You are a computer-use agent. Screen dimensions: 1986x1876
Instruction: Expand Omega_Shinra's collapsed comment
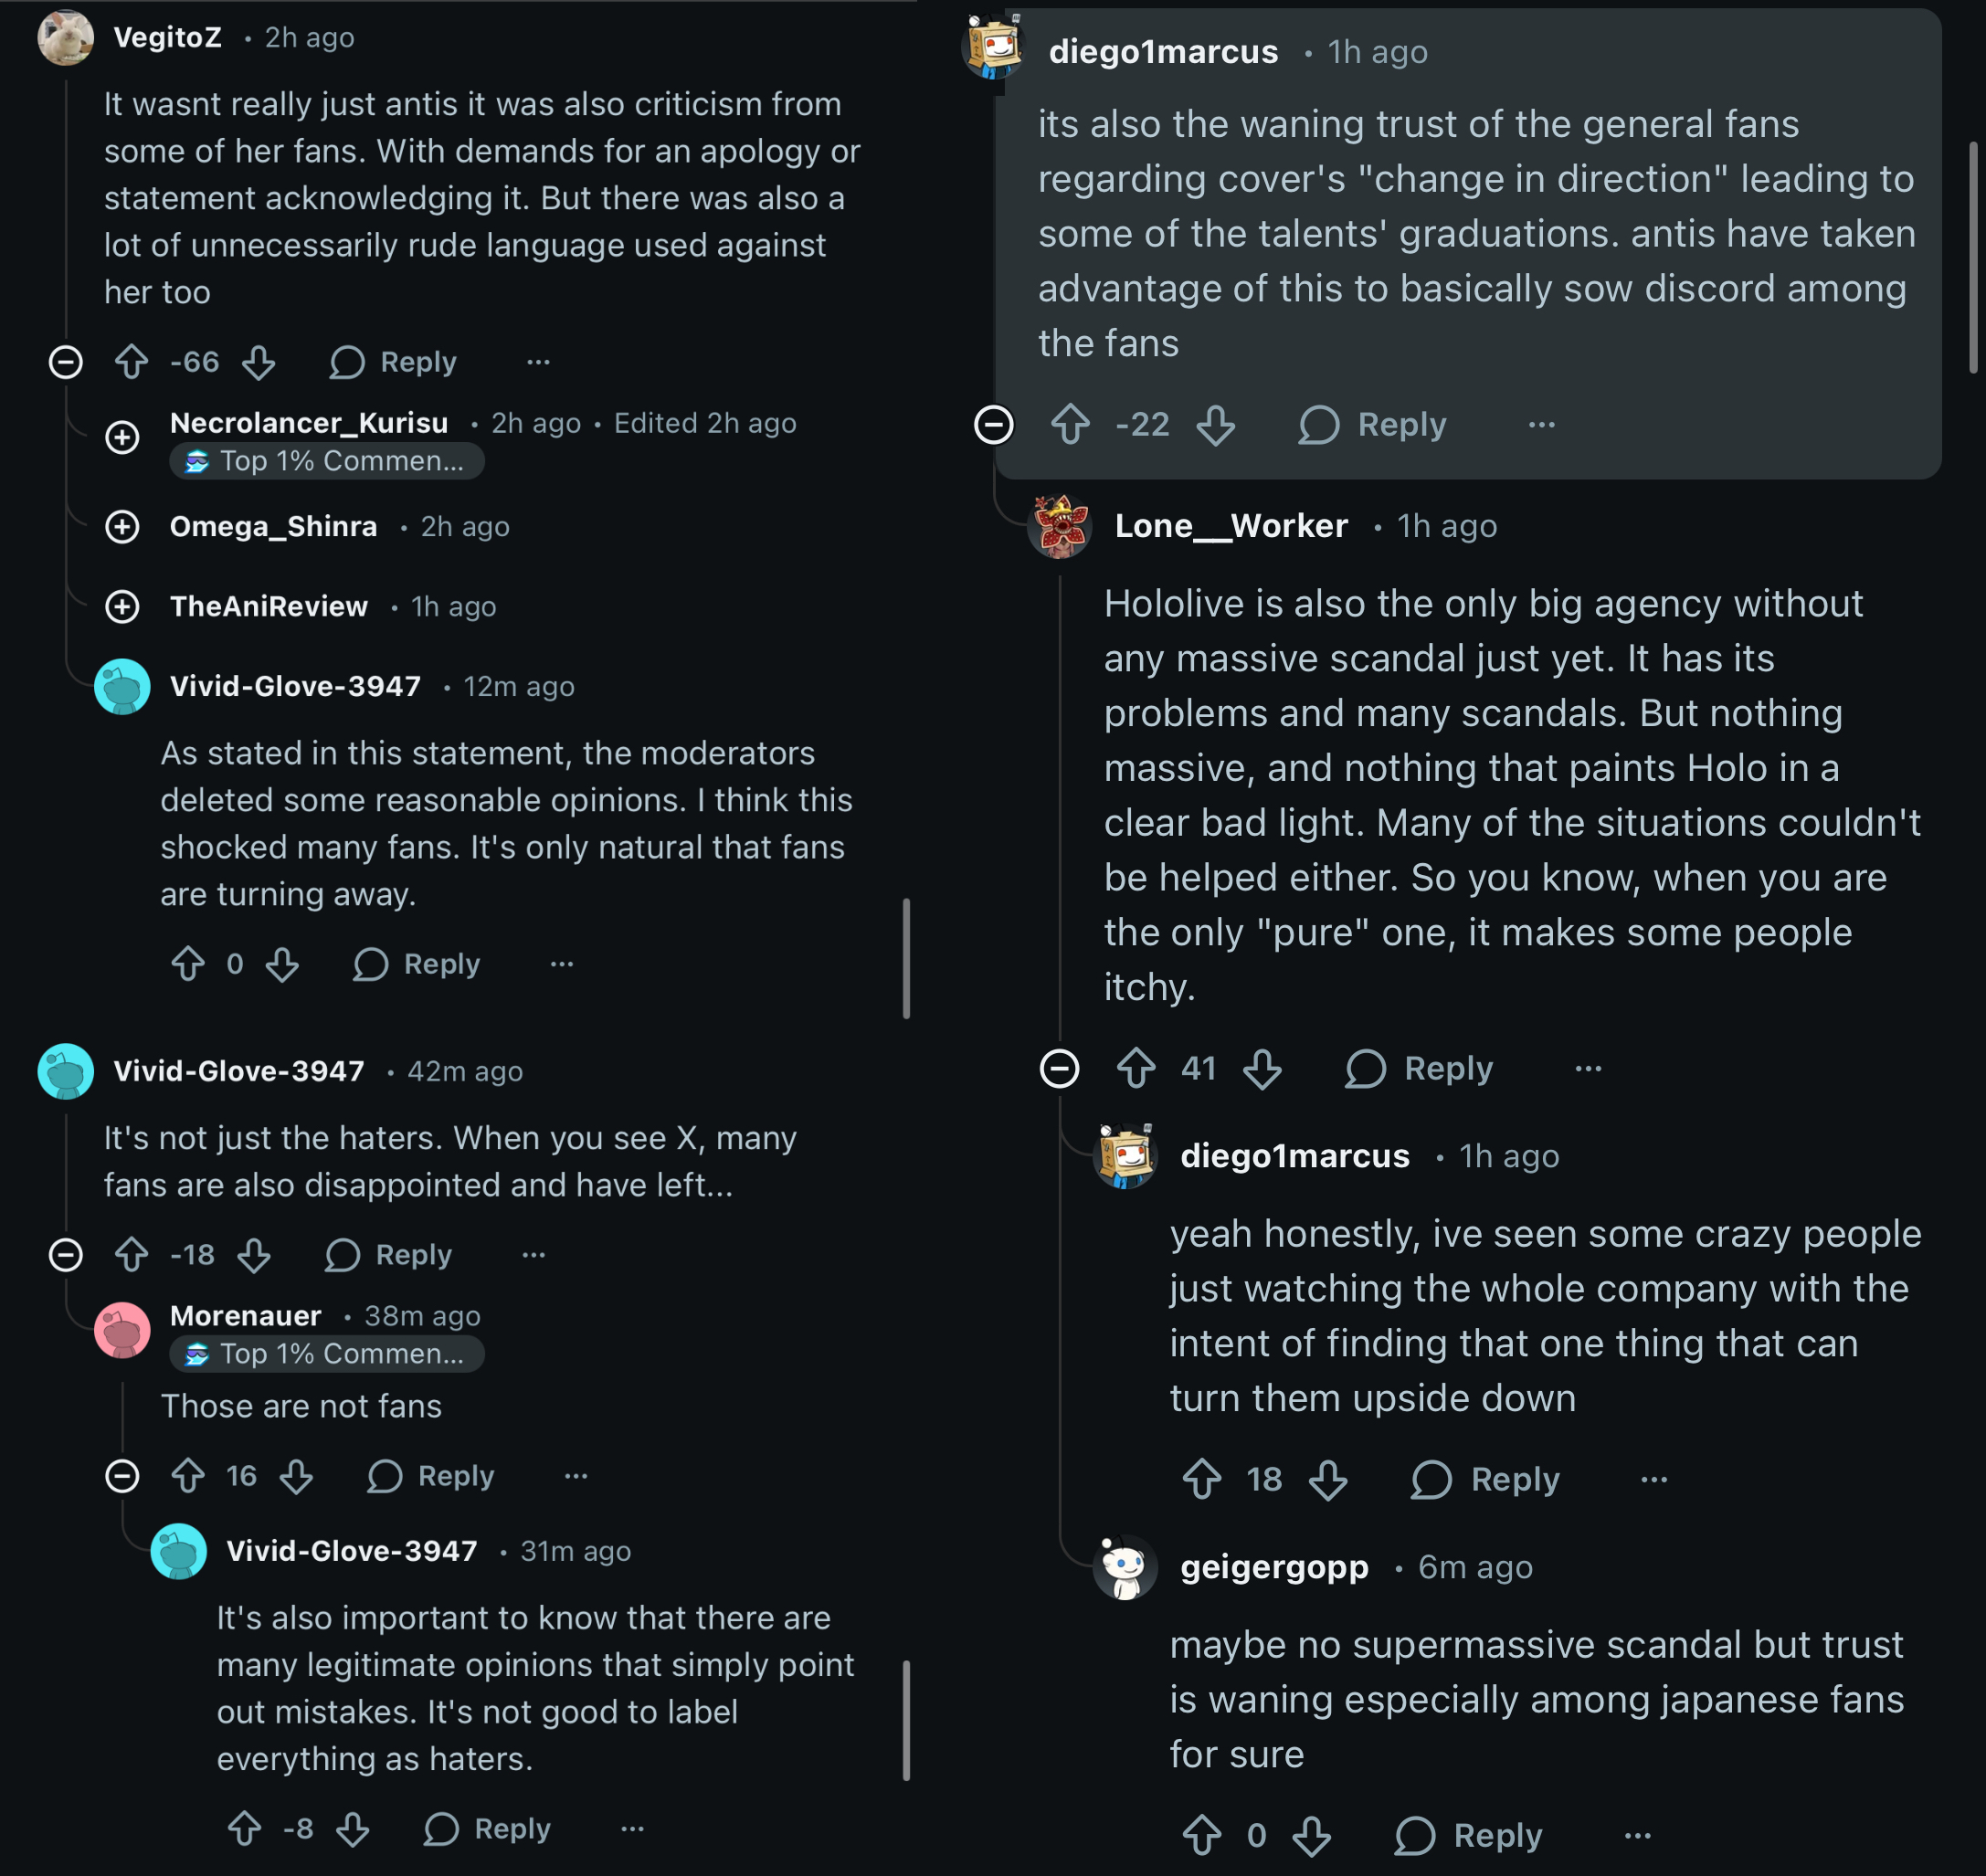122,527
